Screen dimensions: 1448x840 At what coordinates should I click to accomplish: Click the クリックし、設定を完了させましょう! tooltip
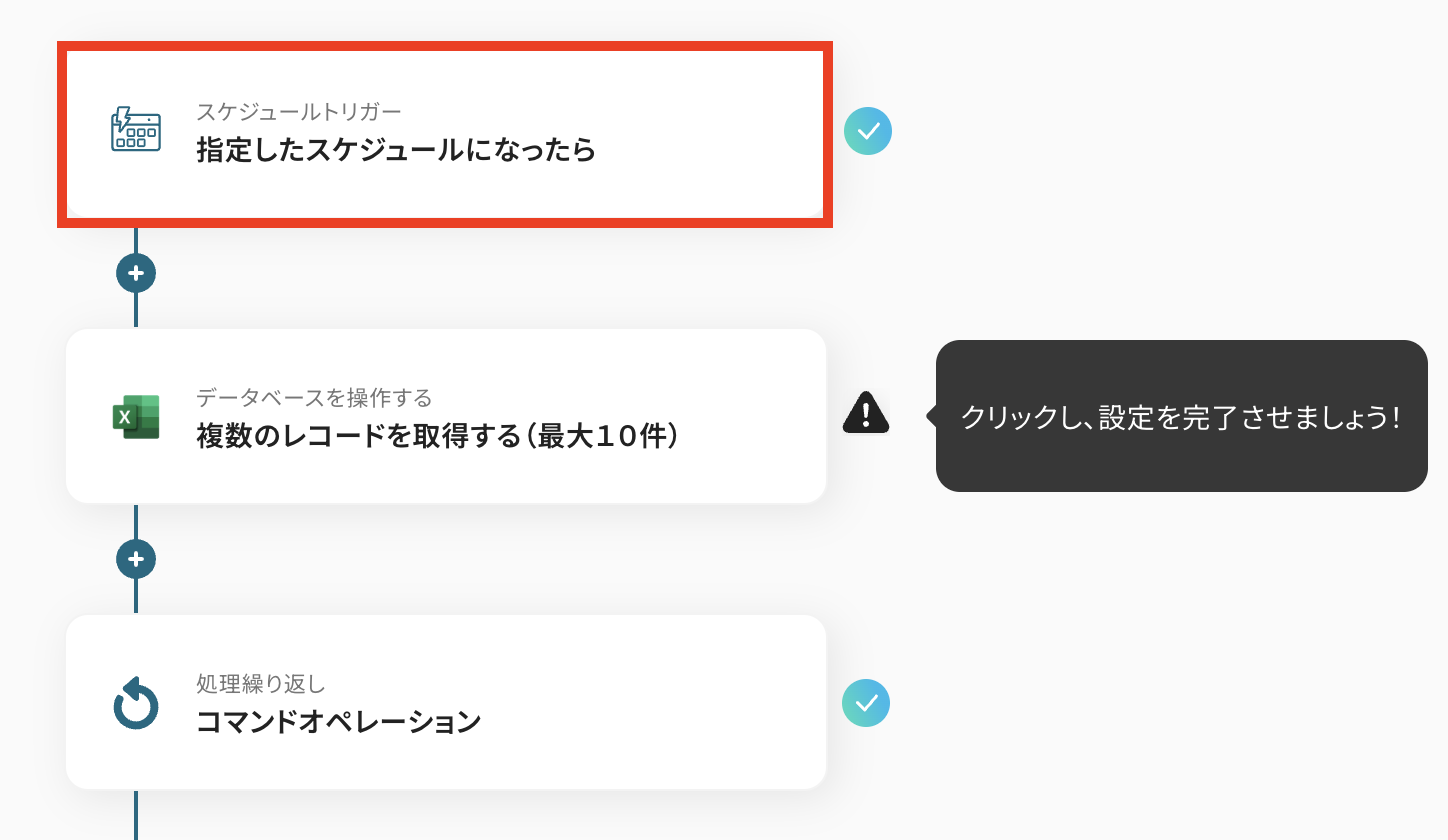pos(1180,416)
